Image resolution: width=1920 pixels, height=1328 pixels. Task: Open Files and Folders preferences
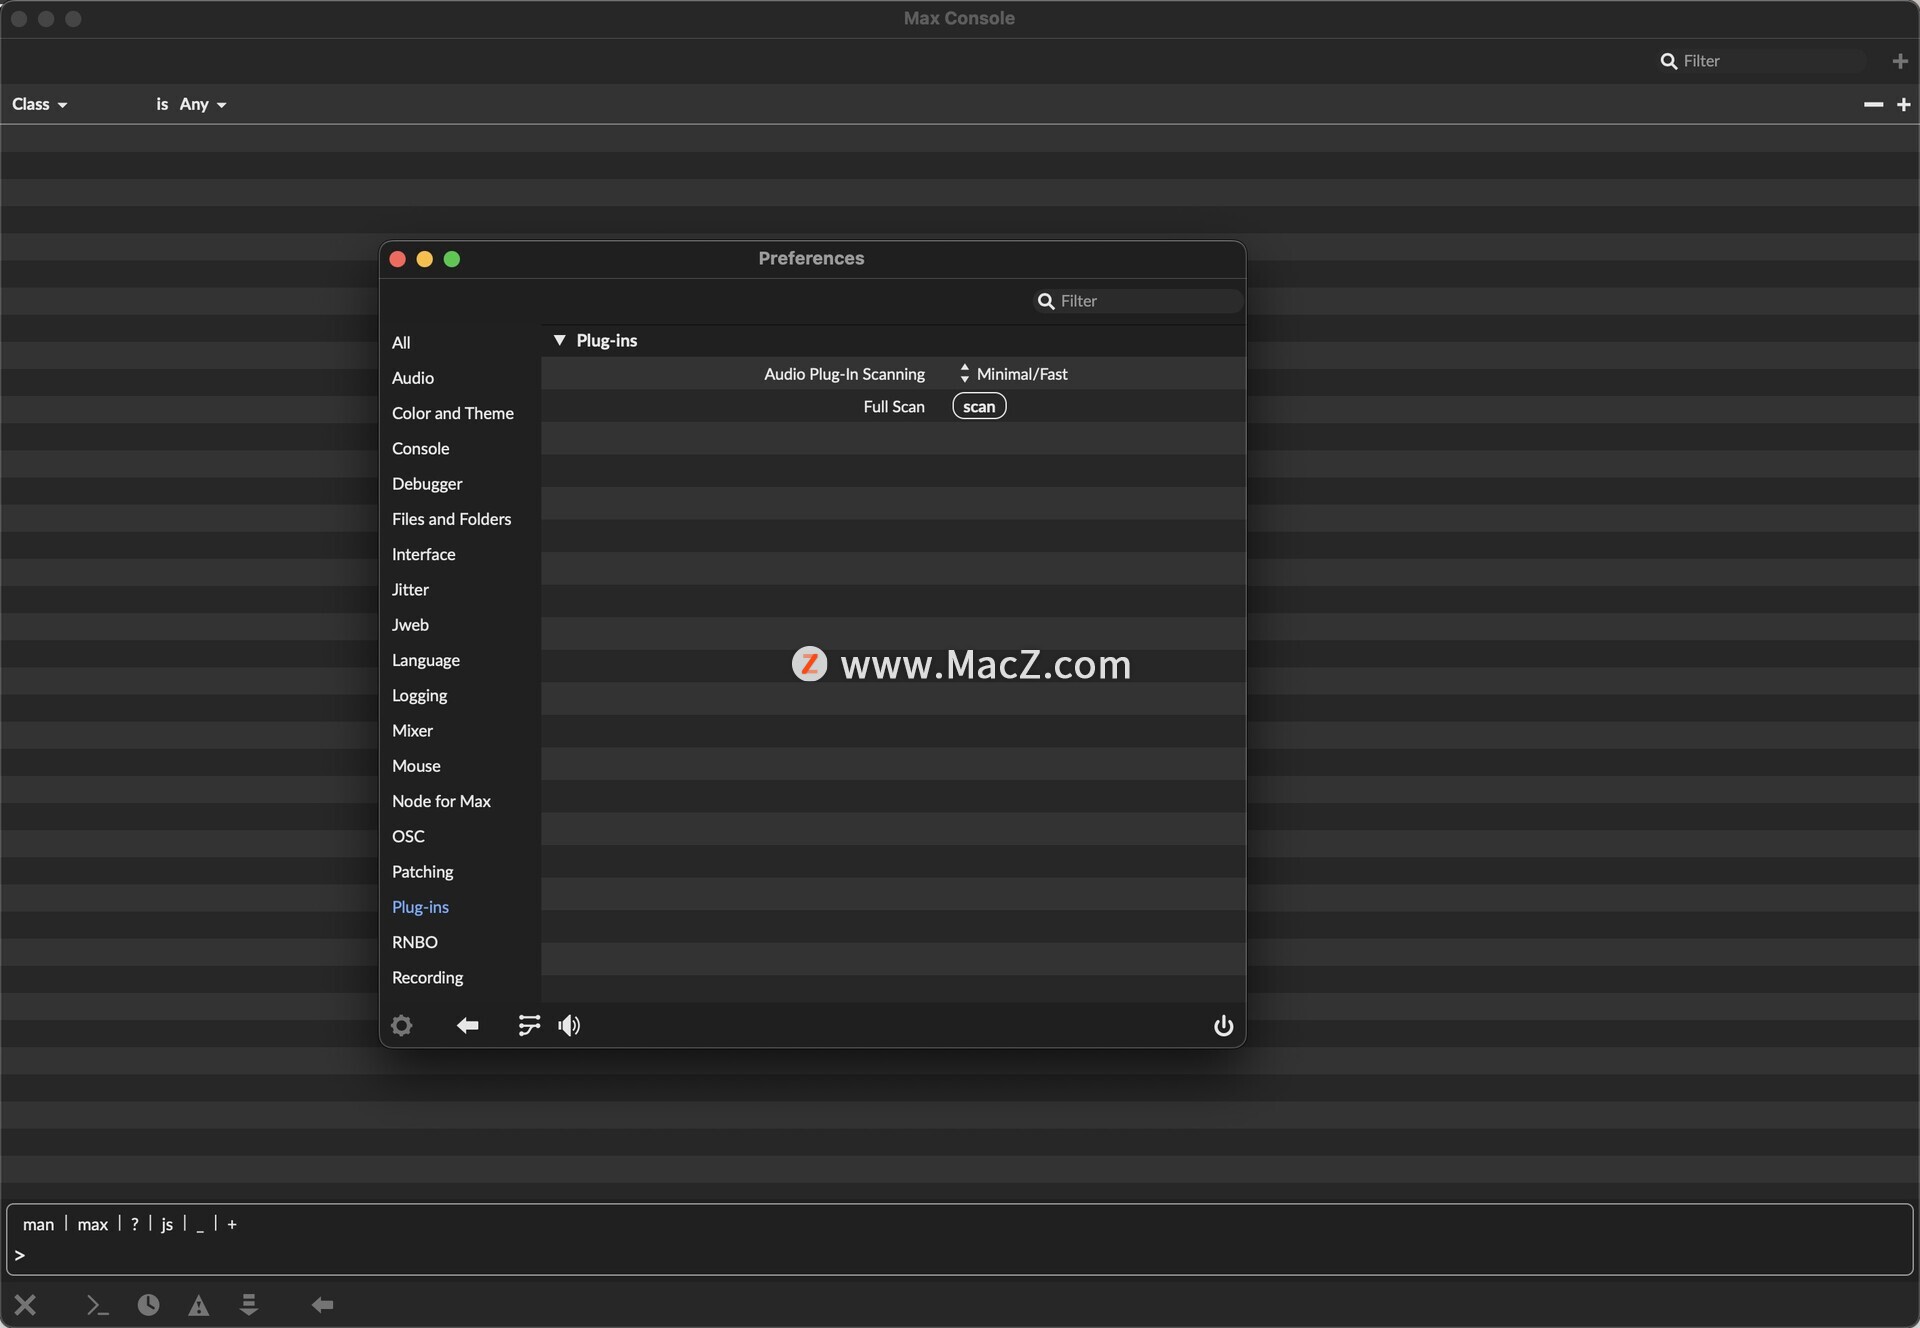click(x=451, y=519)
